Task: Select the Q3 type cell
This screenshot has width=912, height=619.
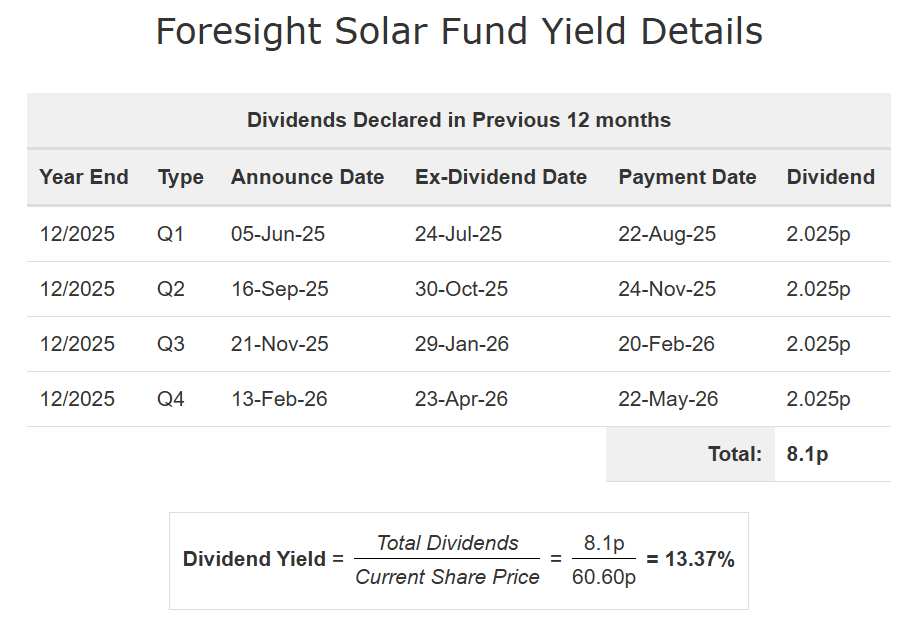Action: pyautogui.click(x=171, y=344)
